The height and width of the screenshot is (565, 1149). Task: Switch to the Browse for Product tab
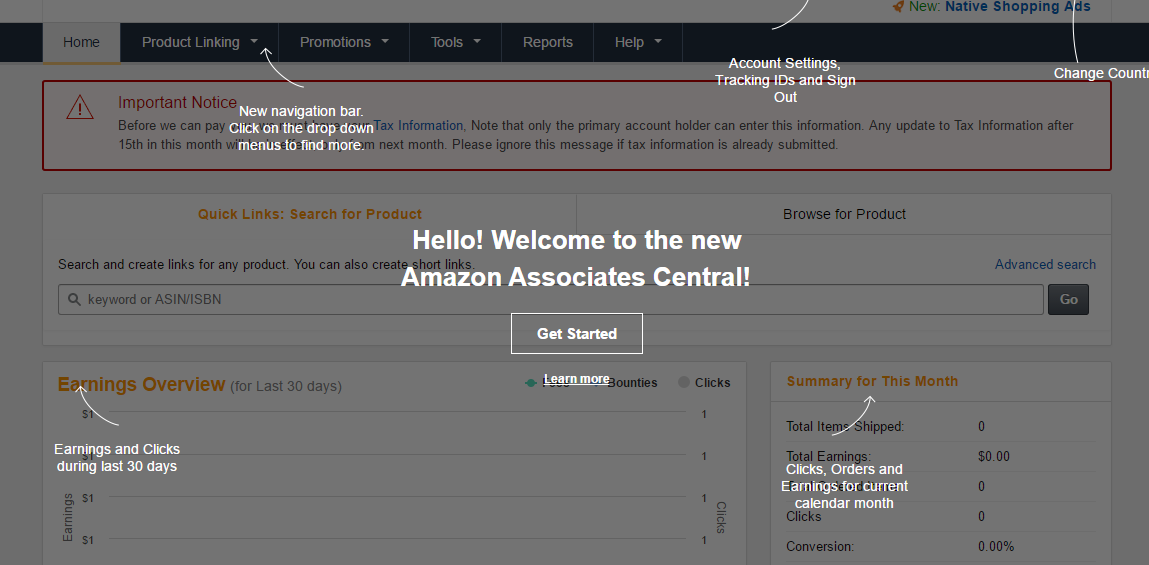click(844, 214)
